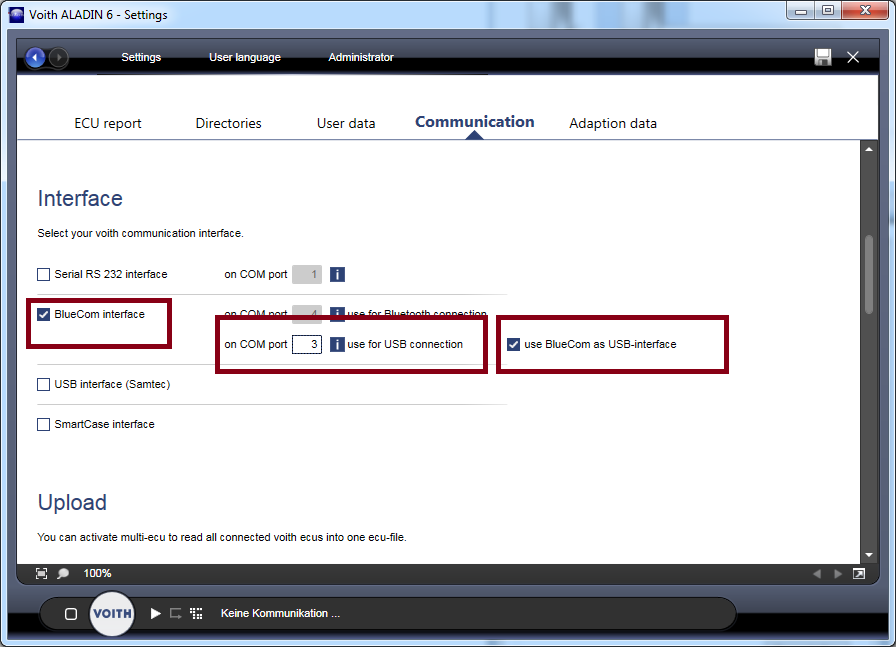Open the Settings menu
This screenshot has width=896, height=647.
click(x=141, y=57)
